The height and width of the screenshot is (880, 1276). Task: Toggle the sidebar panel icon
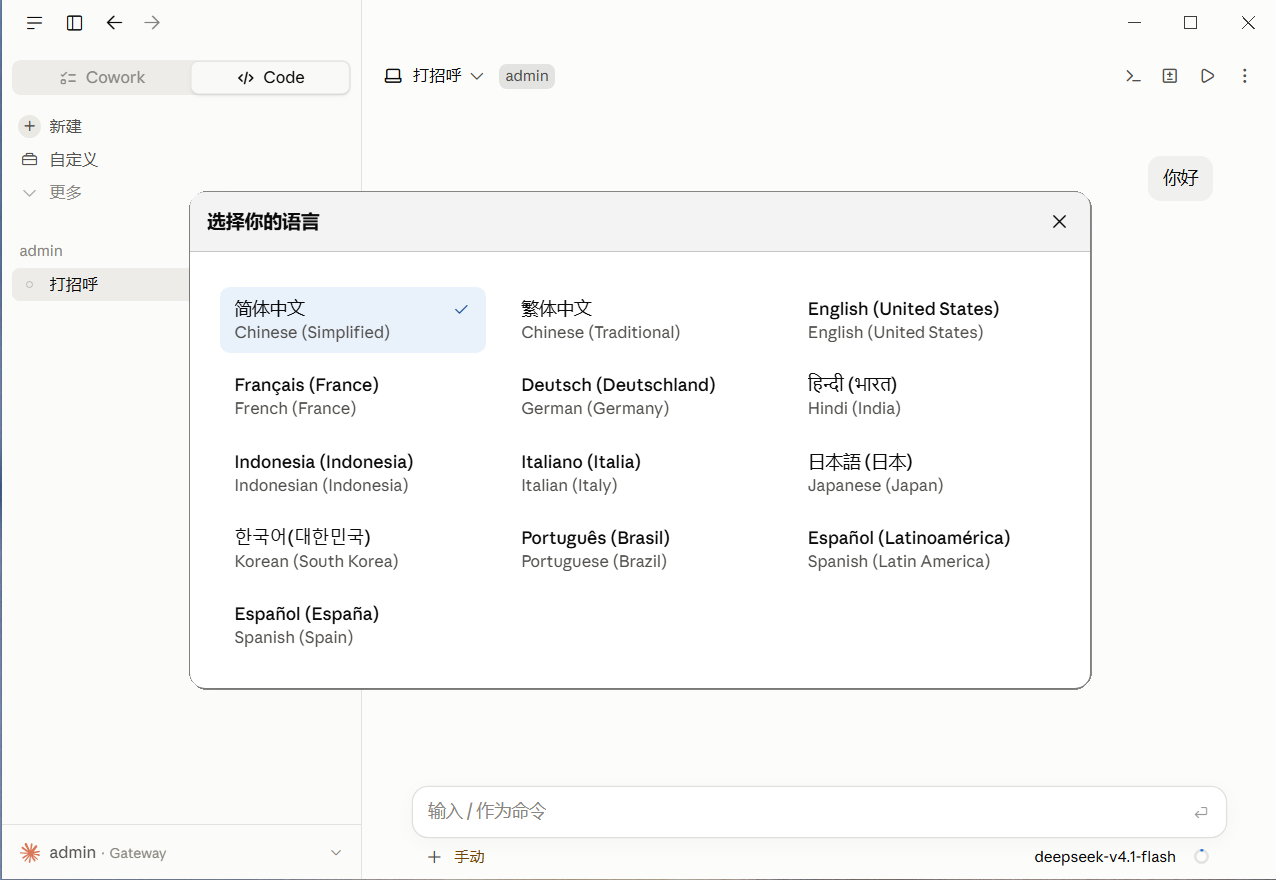pos(75,23)
